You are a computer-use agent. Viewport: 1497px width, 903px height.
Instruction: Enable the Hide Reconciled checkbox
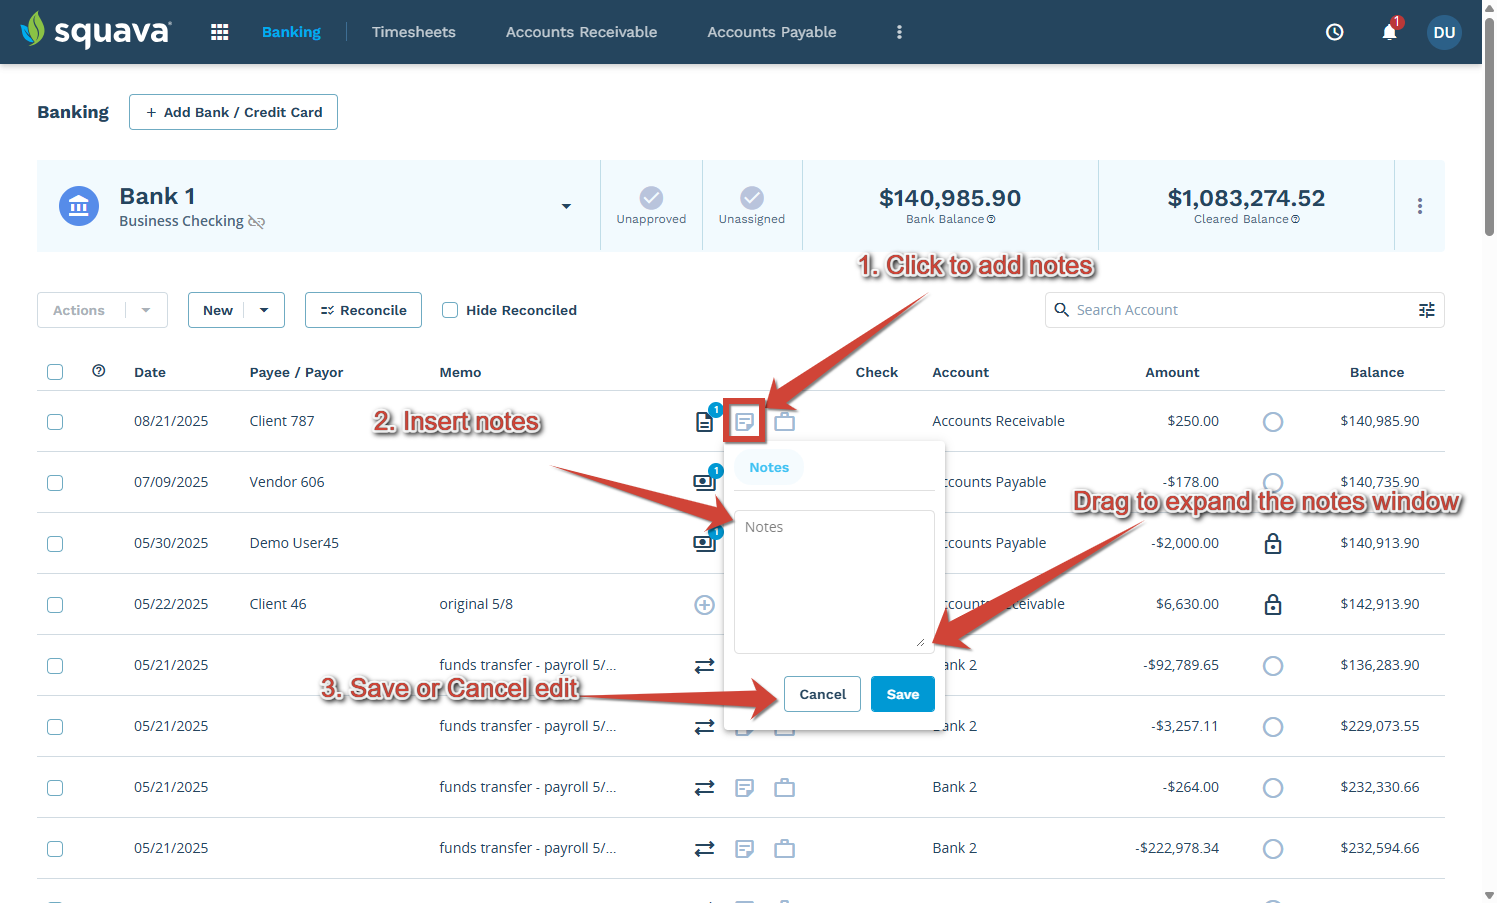[450, 310]
